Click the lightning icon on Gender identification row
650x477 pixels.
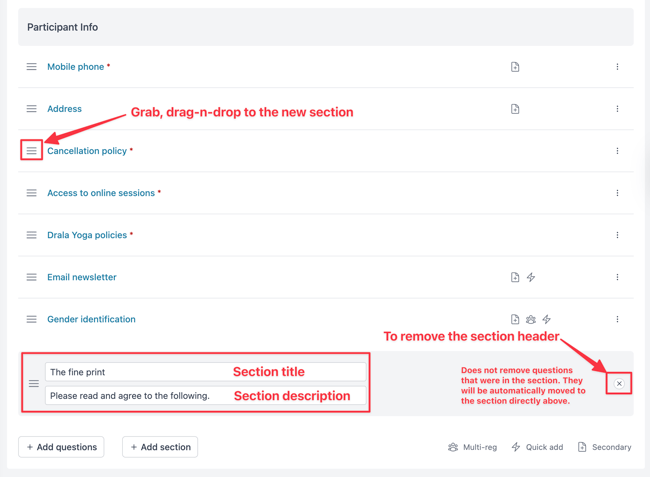[547, 320]
